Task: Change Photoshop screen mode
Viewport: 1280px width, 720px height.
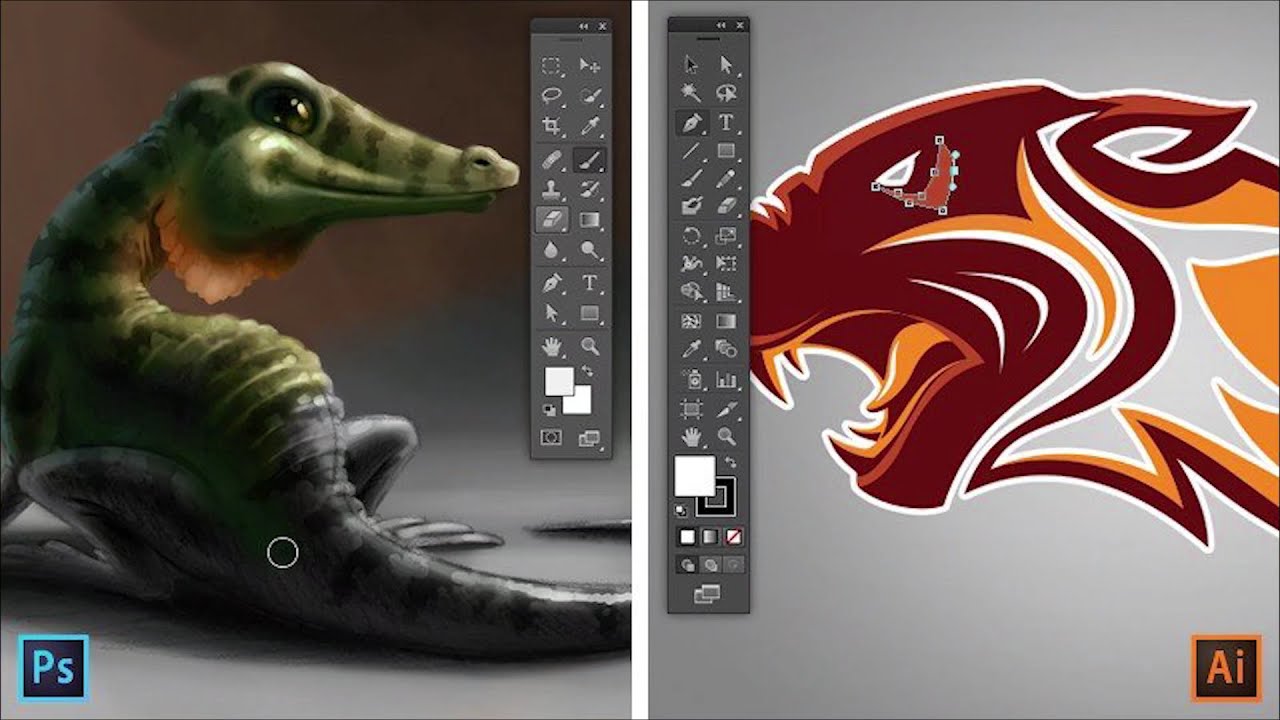Action: click(x=589, y=438)
